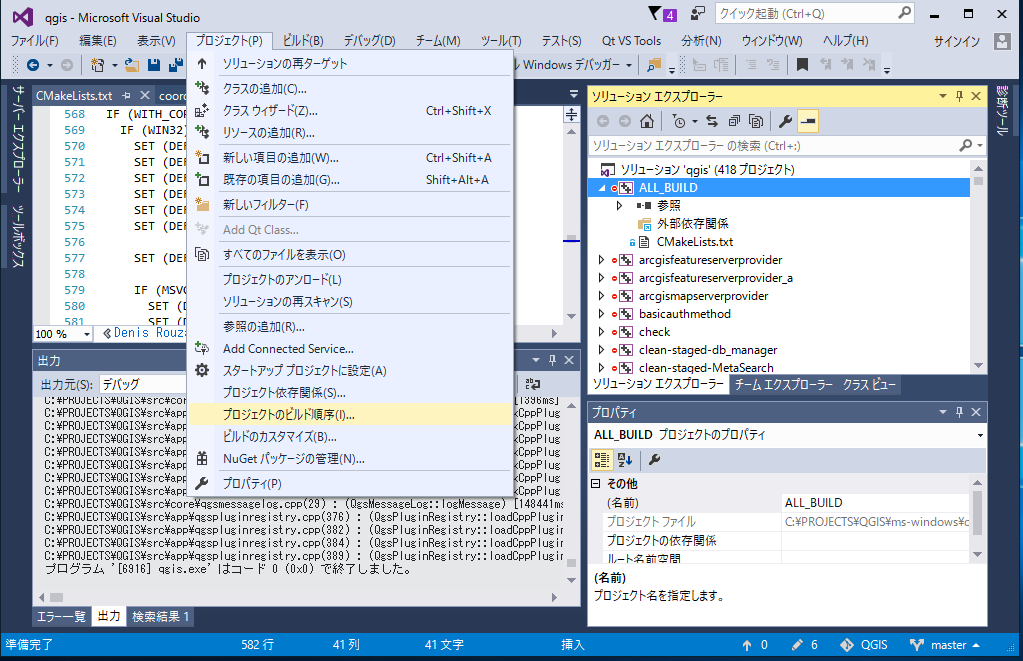Click the master branch button in status bar
This screenshot has width=1023, height=661.
point(943,645)
